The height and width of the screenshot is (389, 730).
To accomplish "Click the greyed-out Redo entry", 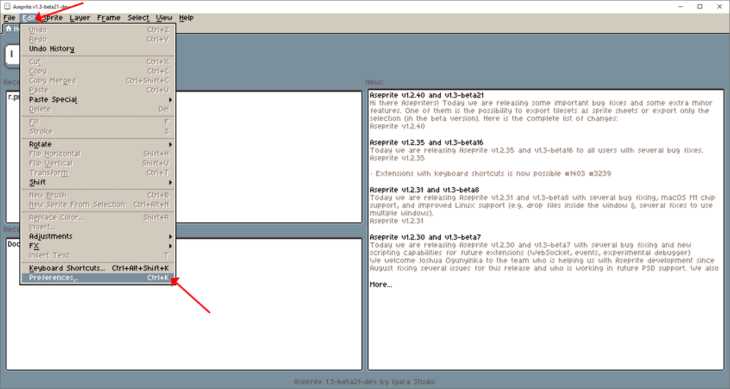I will click(98, 39).
